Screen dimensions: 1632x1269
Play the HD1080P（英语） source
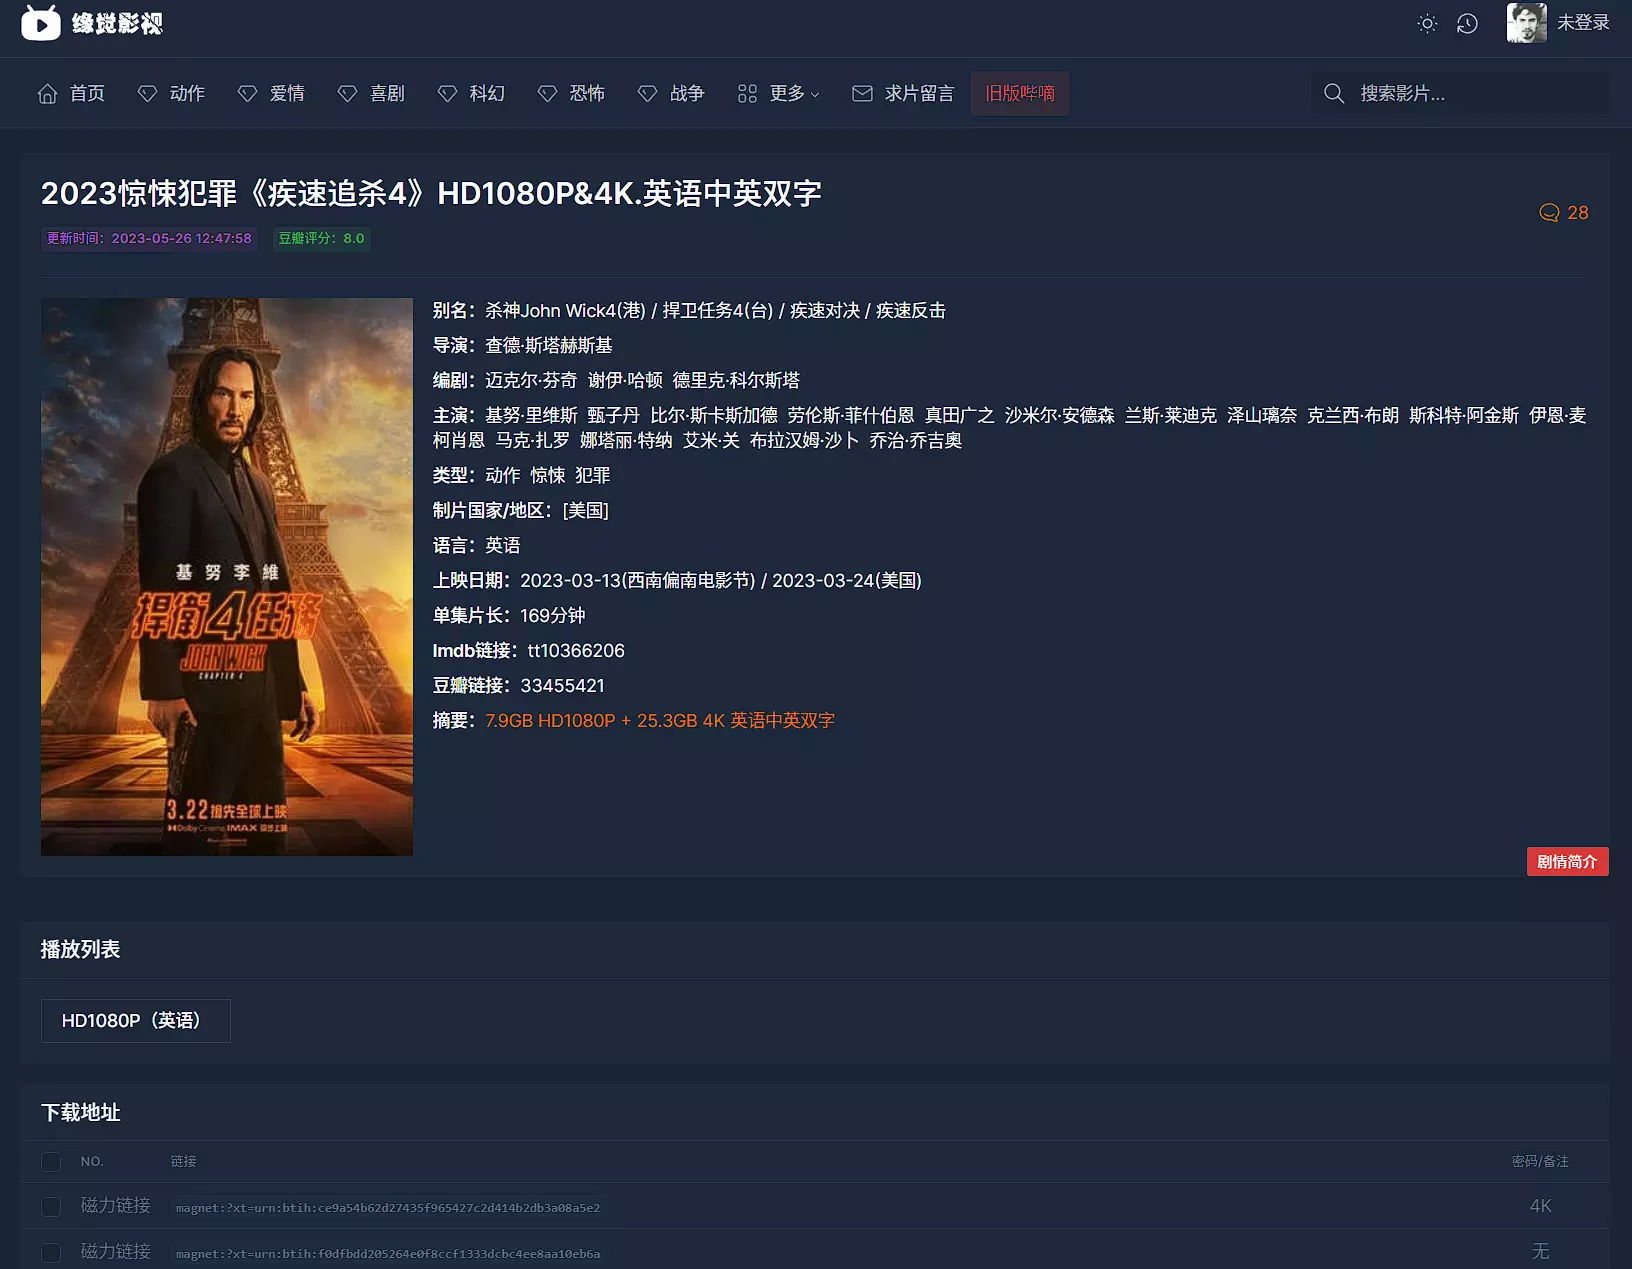(x=135, y=1020)
